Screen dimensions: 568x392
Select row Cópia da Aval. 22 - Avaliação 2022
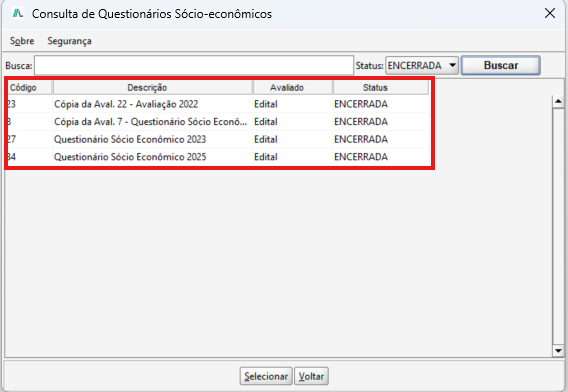point(218,104)
